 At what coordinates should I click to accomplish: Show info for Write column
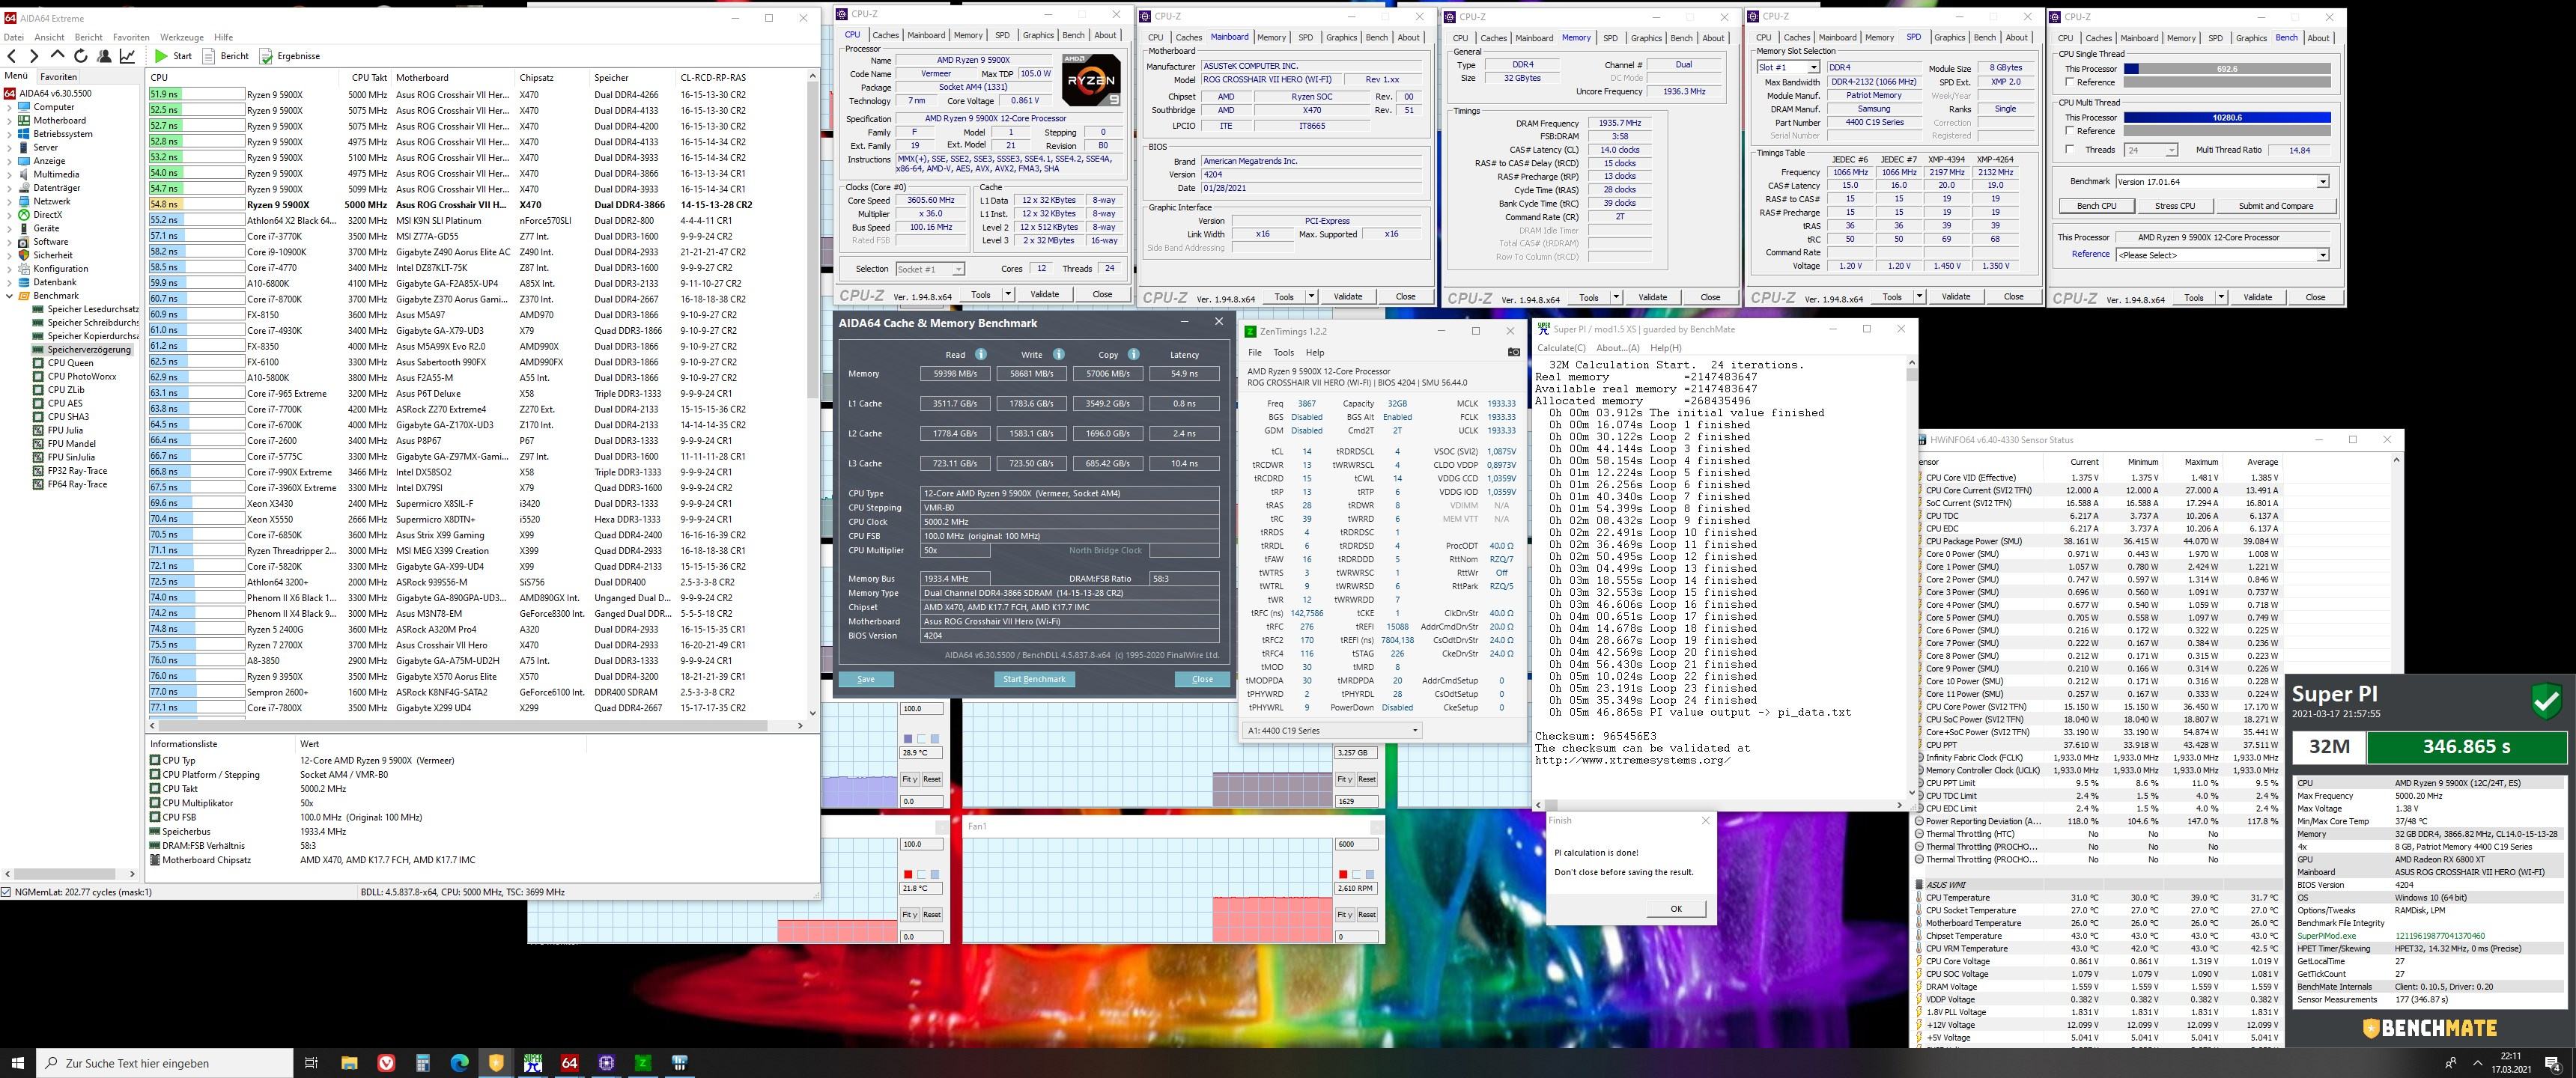[1058, 354]
